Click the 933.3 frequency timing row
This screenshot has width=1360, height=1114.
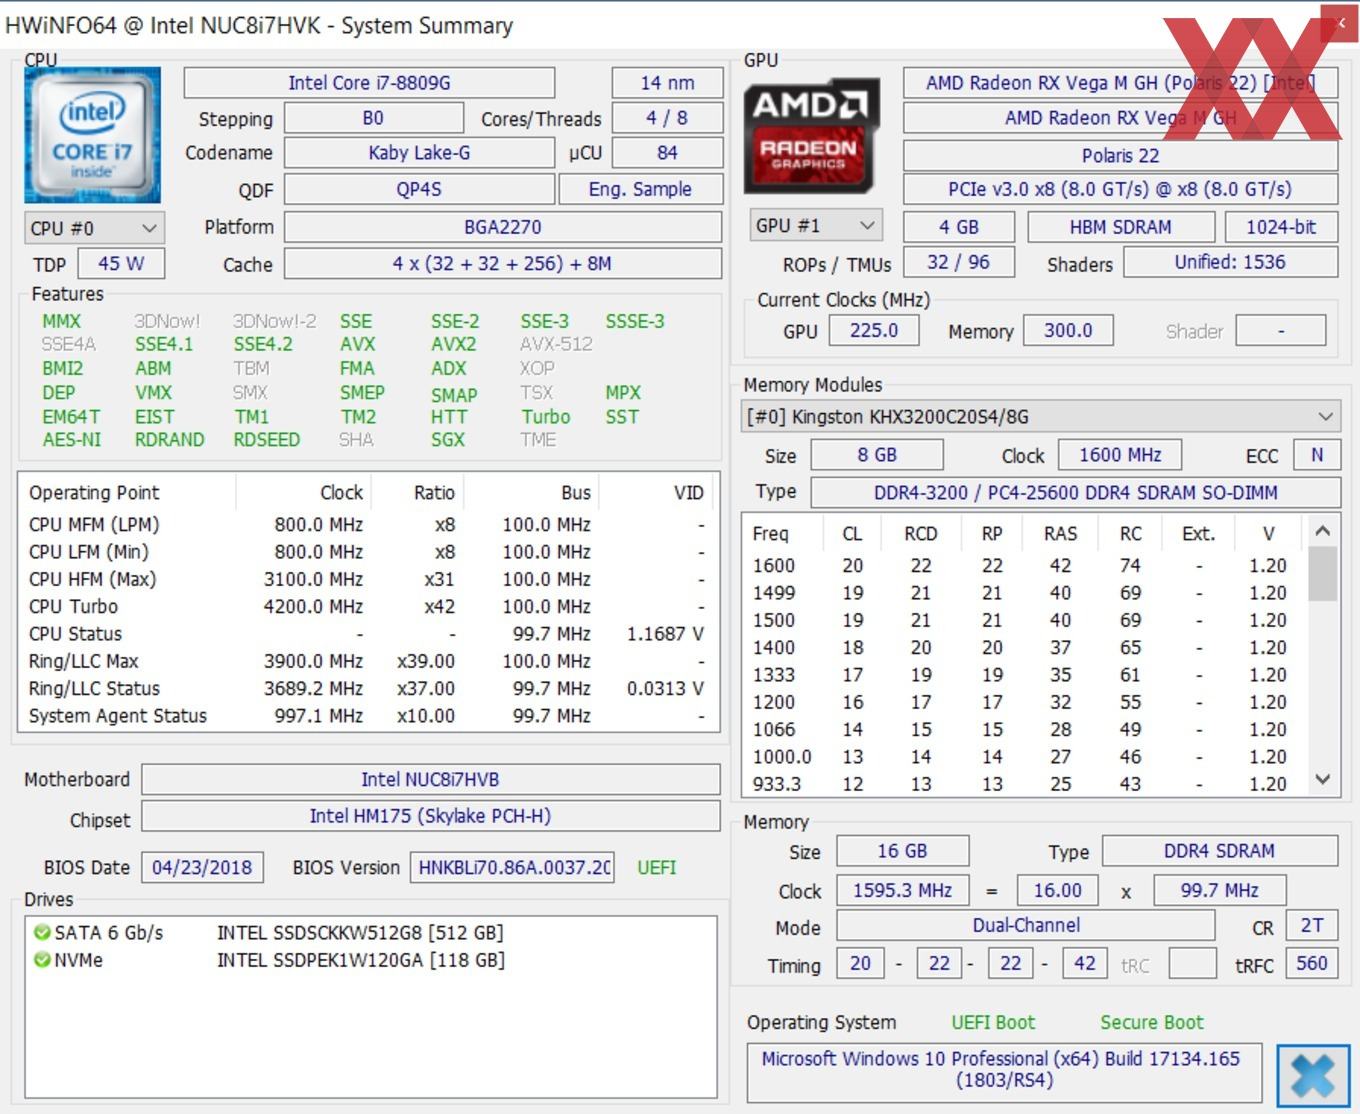pyautogui.click(x=1023, y=784)
